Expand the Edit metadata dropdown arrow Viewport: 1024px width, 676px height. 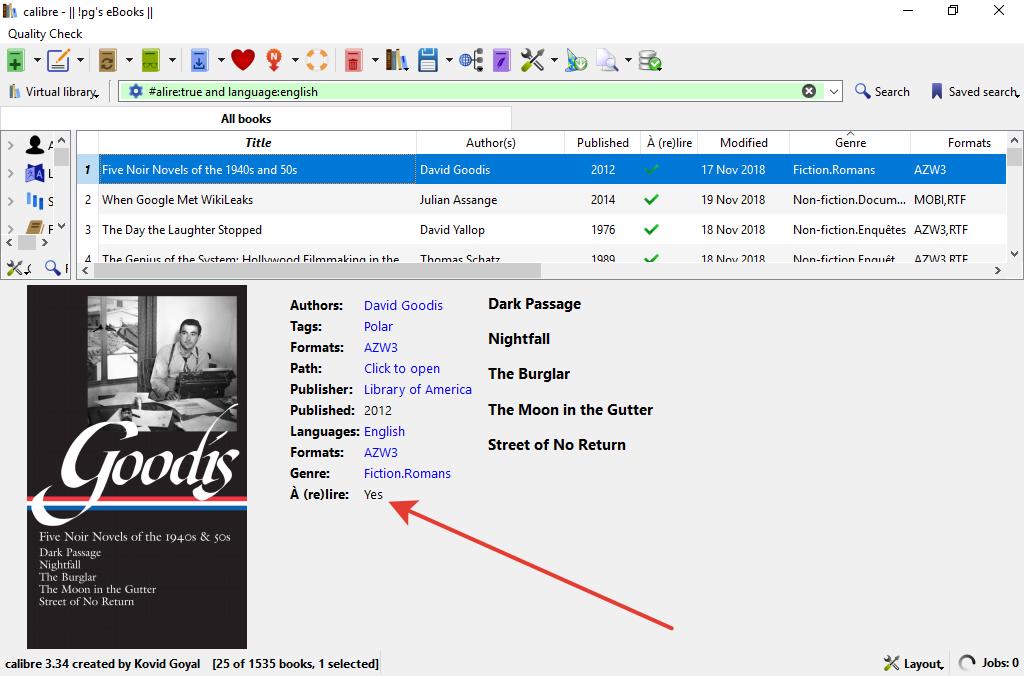[x=80, y=61]
